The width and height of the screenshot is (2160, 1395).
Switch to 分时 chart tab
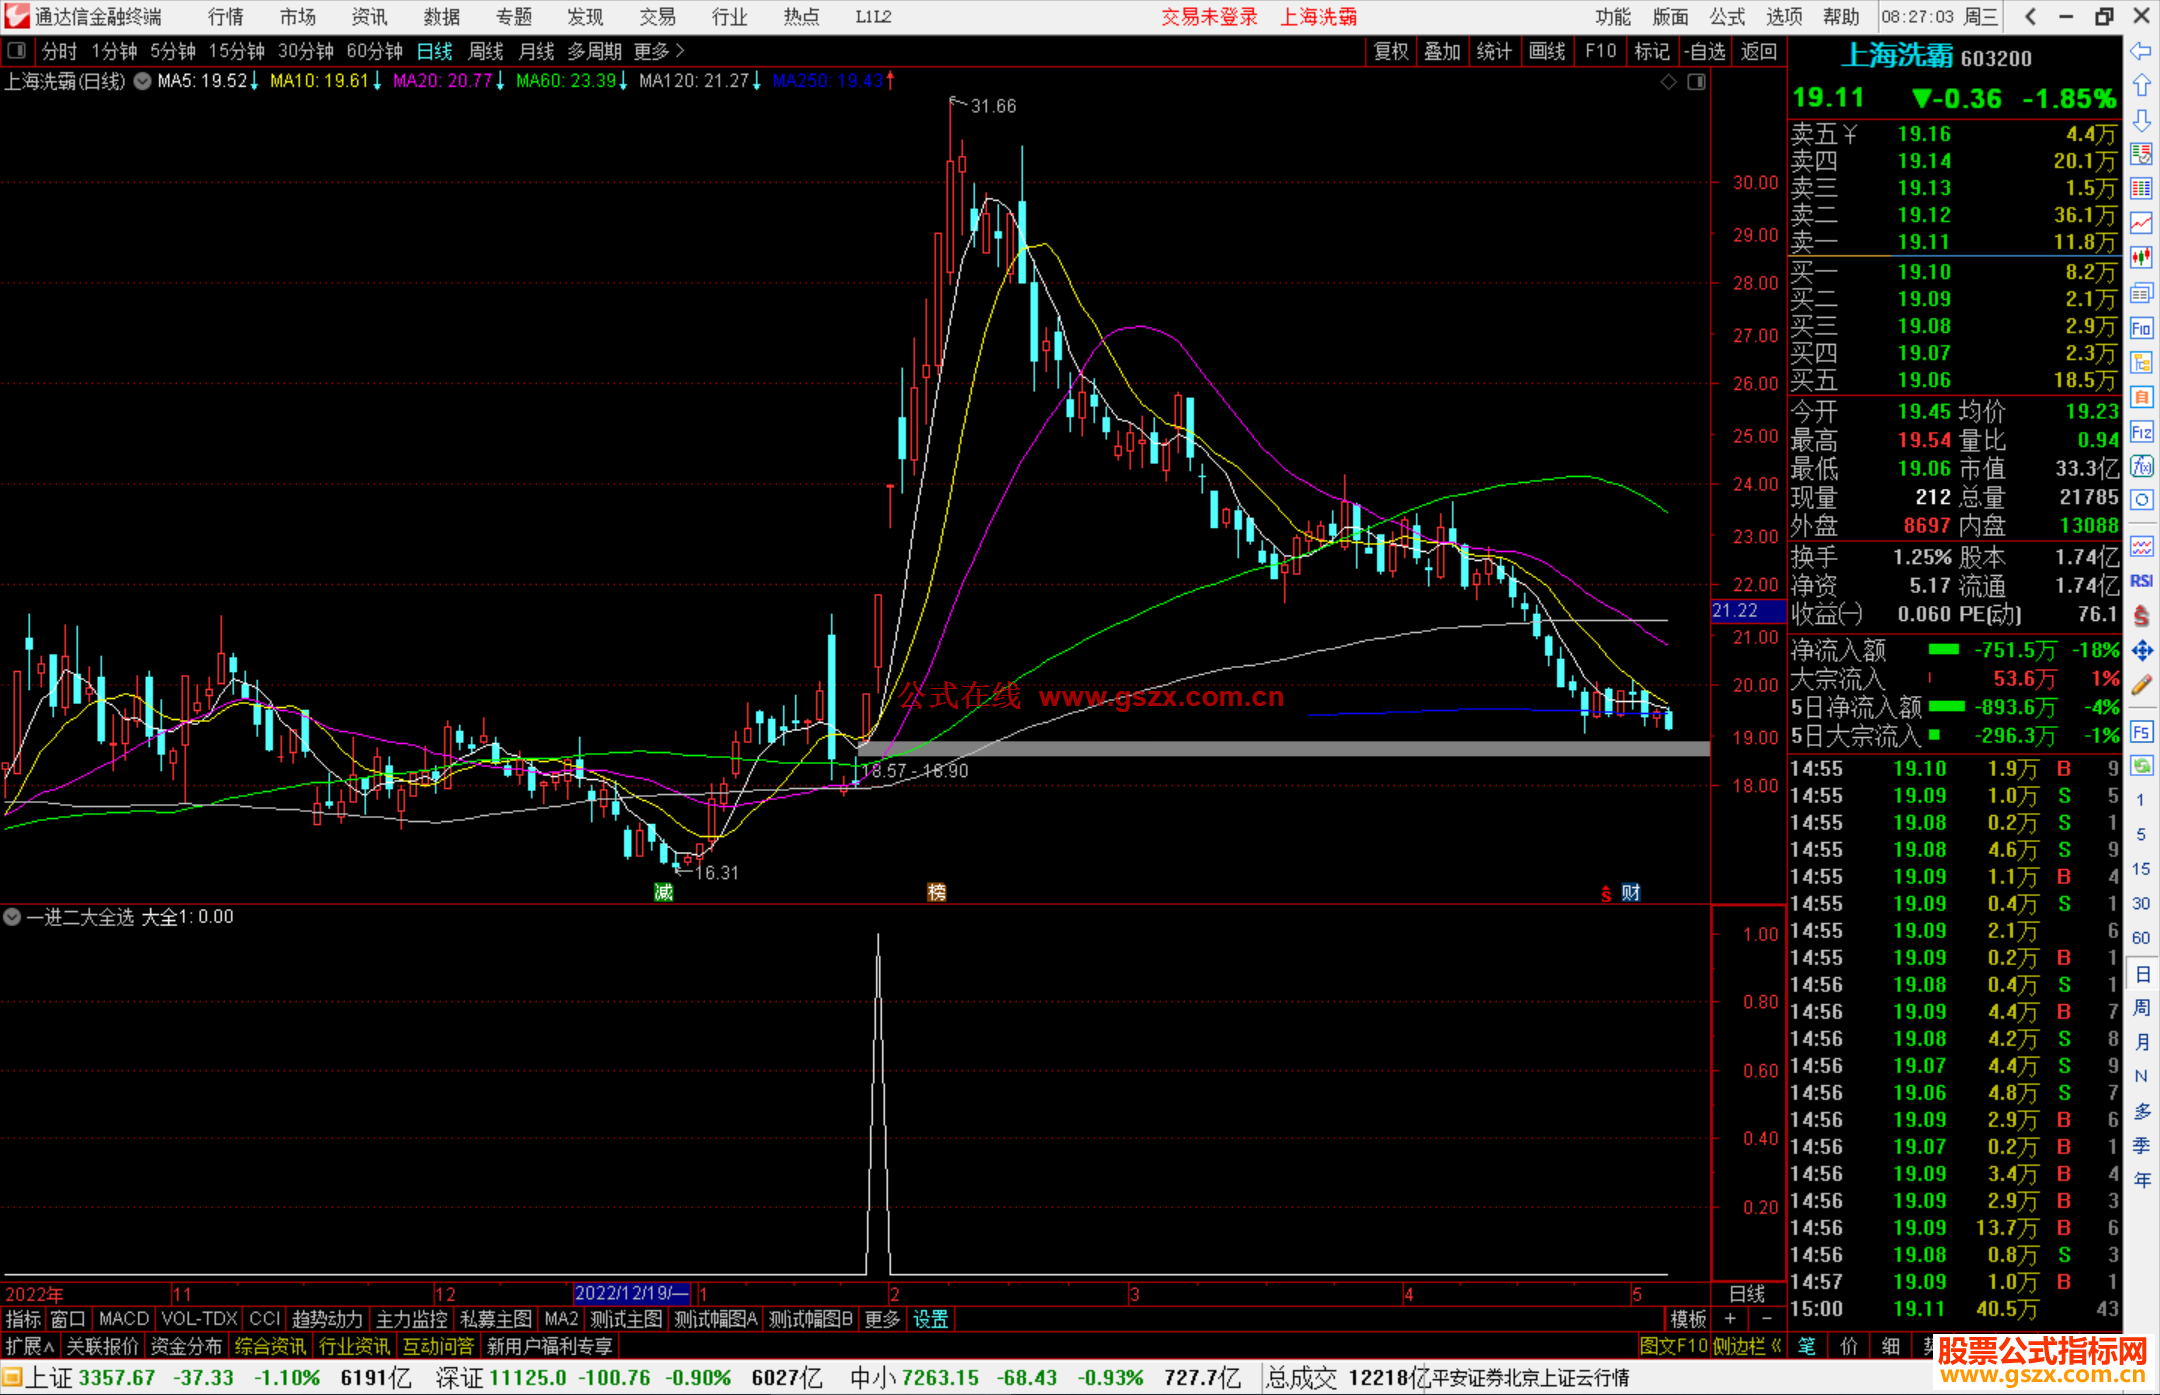[59, 51]
